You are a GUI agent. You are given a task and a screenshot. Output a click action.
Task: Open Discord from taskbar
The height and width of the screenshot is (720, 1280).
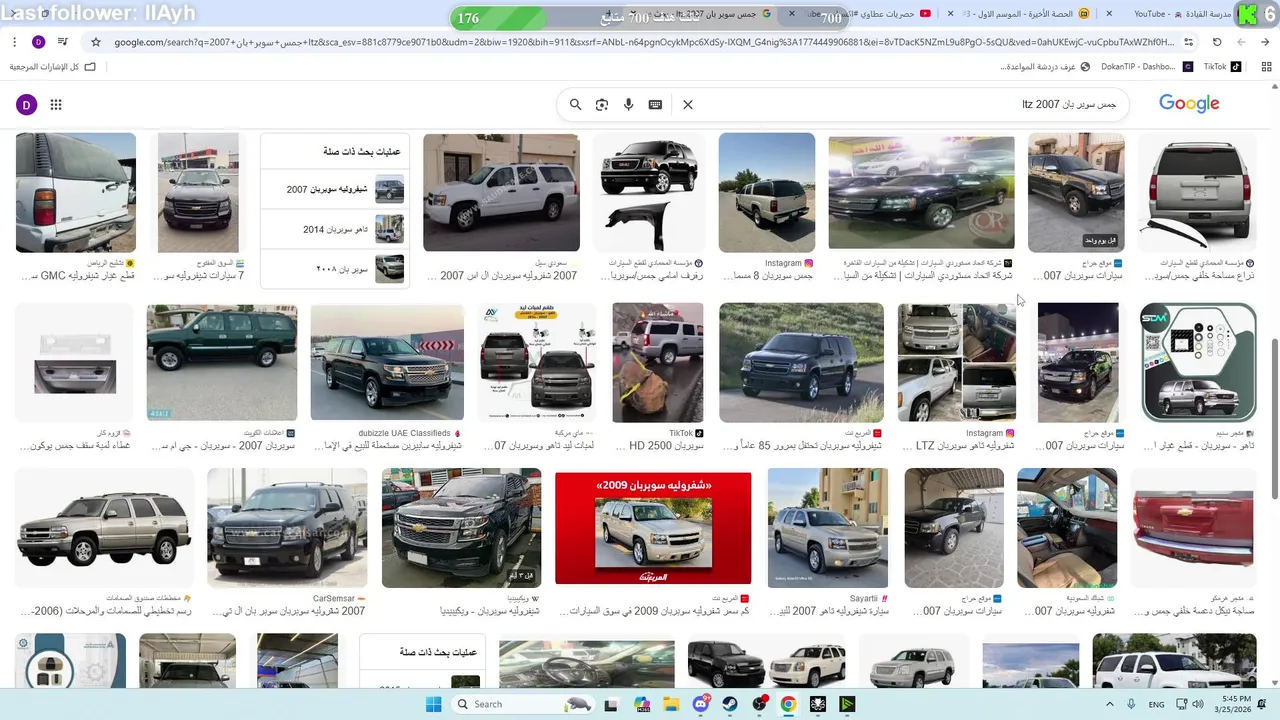(x=701, y=704)
